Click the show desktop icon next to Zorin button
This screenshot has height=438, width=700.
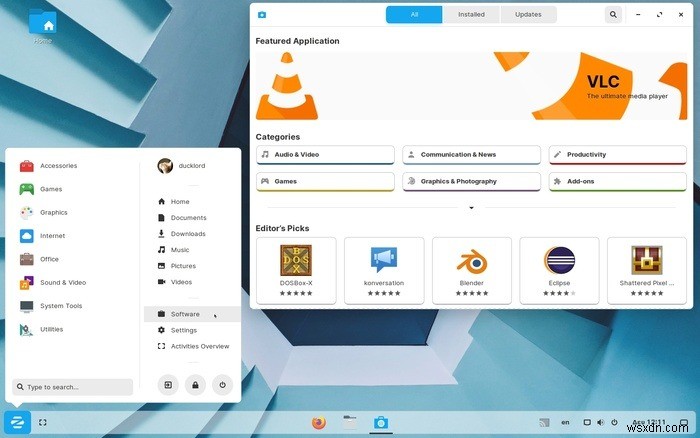[x=42, y=422]
